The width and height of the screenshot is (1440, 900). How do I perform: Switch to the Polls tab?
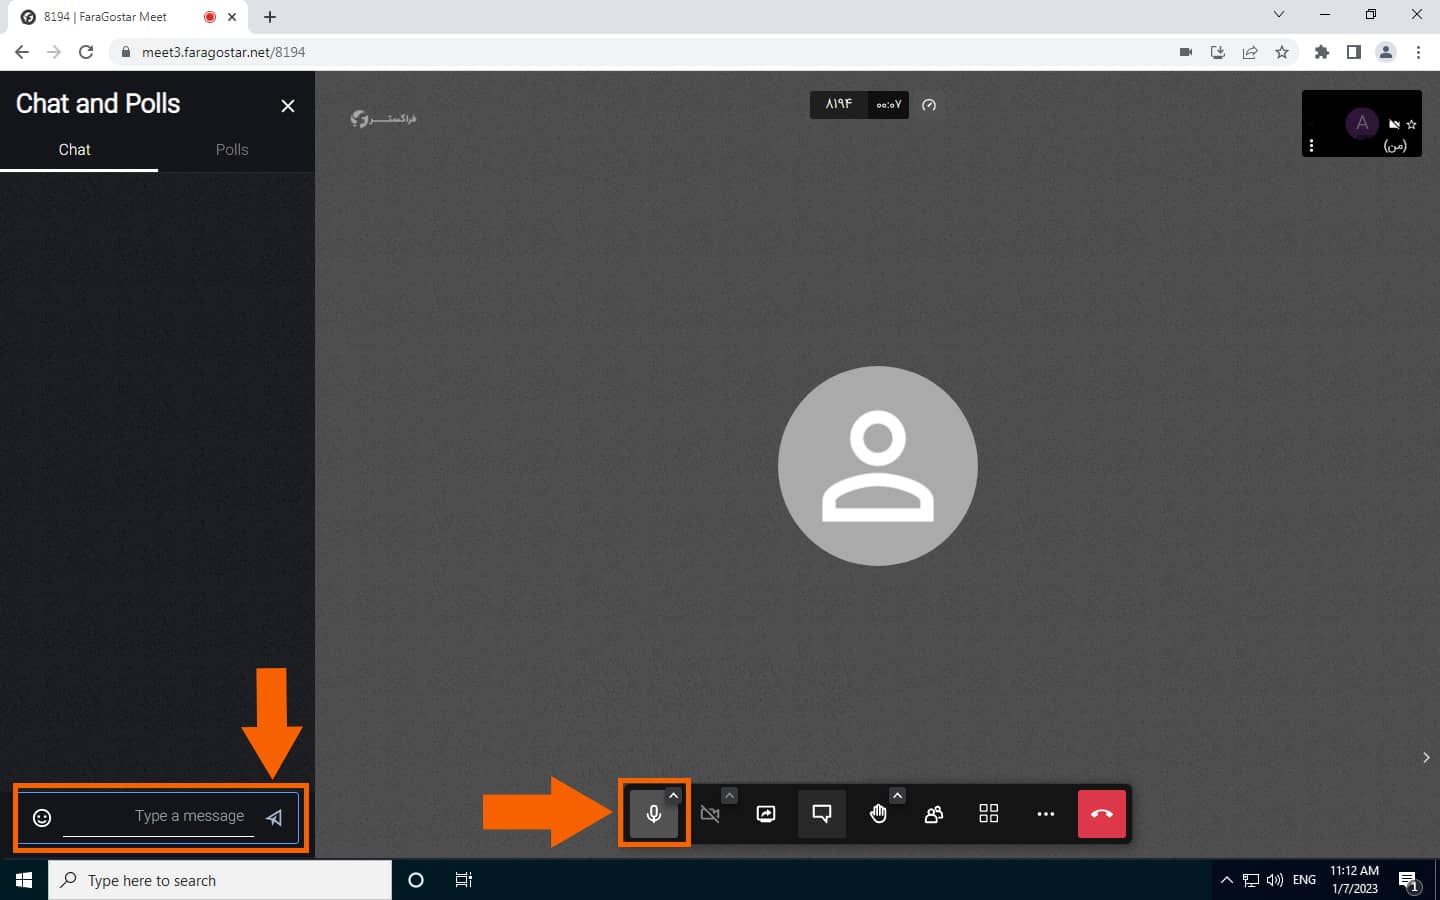[x=232, y=150]
